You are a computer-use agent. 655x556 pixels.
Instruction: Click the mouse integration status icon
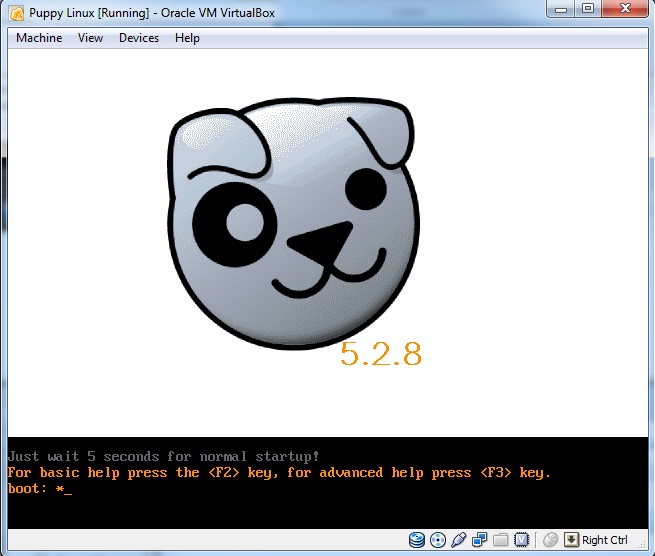point(550,540)
